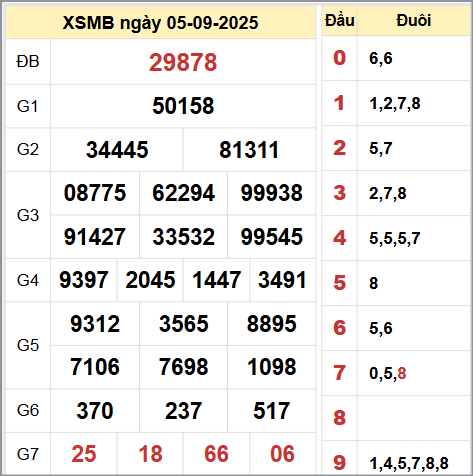The image size is (473, 476).
Task: Click the Đầu column header
Action: click(340, 20)
